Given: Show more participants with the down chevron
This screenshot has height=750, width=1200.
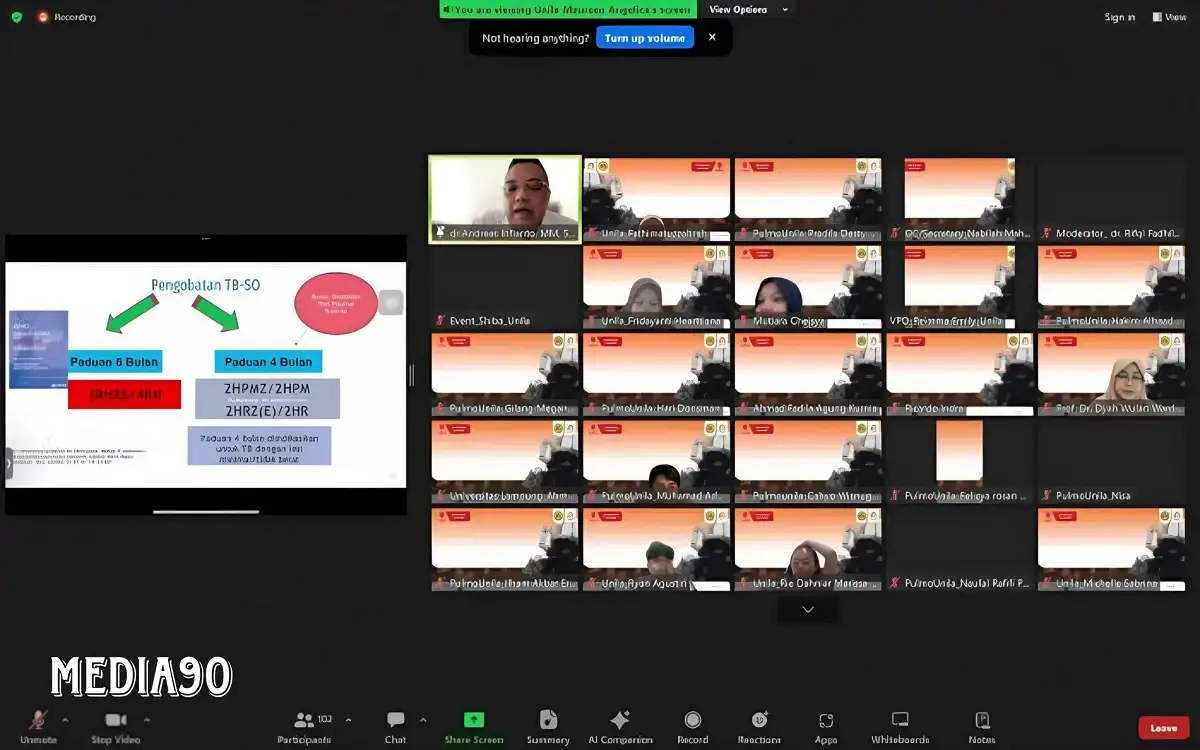Looking at the screenshot, I should point(808,610).
